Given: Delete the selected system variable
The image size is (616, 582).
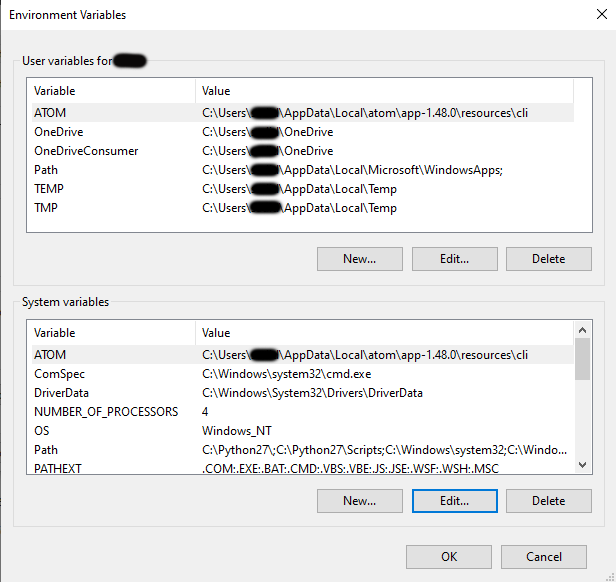Looking at the screenshot, I should pos(548,501).
